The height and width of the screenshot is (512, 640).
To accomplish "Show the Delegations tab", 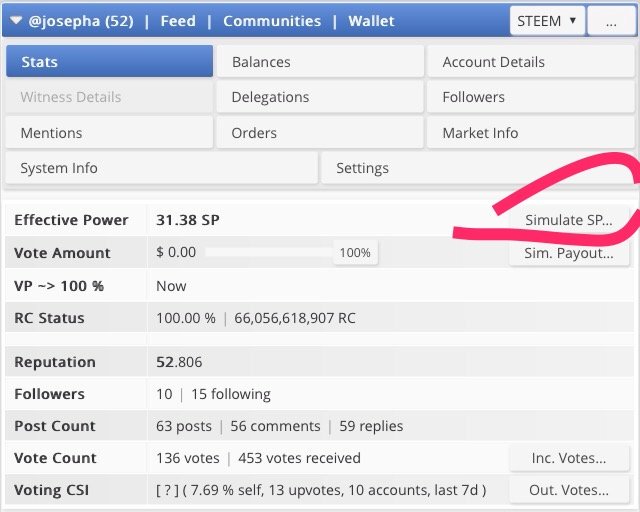I will (320, 97).
